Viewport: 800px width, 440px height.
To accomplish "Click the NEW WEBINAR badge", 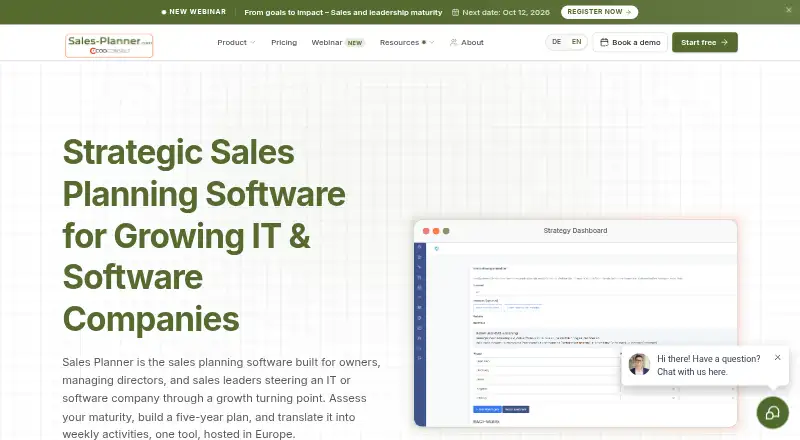I will coord(193,12).
